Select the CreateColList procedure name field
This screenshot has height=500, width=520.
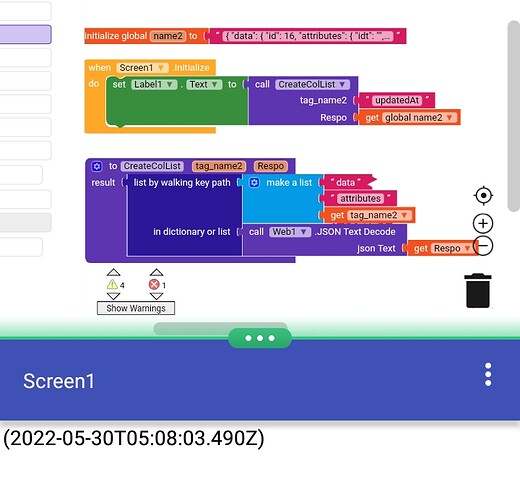point(152,166)
